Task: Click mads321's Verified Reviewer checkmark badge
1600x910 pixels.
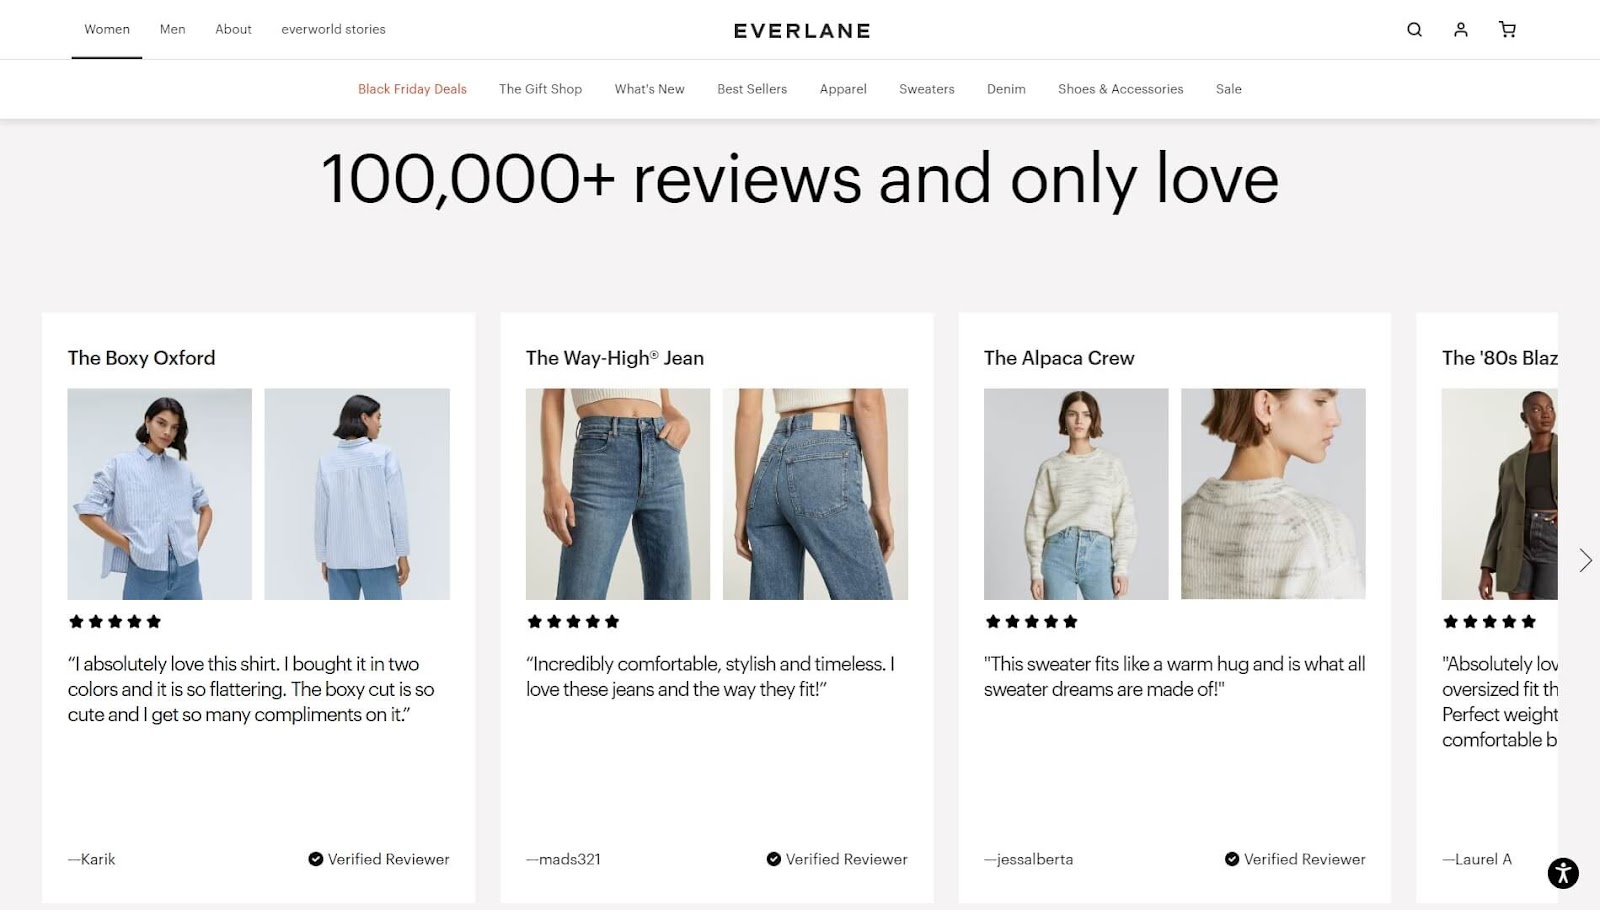Action: (774, 859)
